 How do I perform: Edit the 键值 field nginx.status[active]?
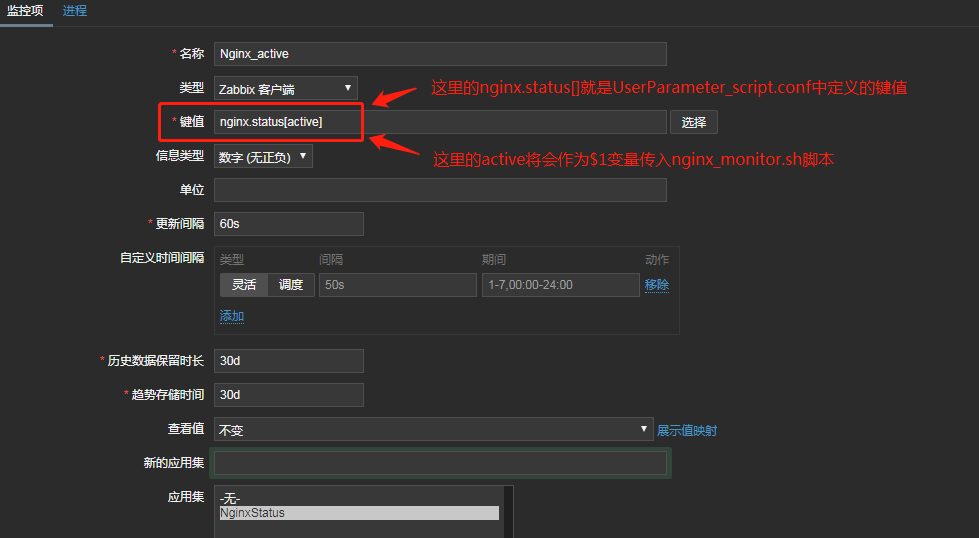[440, 122]
